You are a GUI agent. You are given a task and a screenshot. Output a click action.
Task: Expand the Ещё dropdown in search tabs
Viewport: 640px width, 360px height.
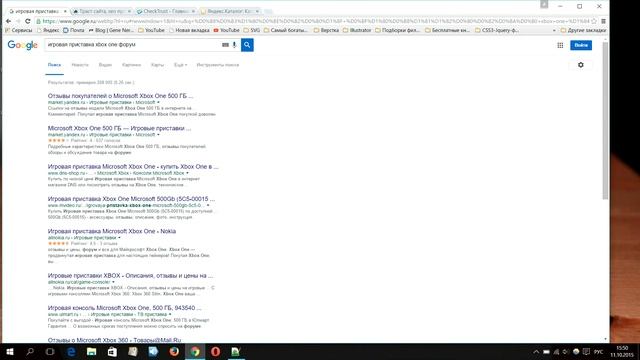click(180, 65)
